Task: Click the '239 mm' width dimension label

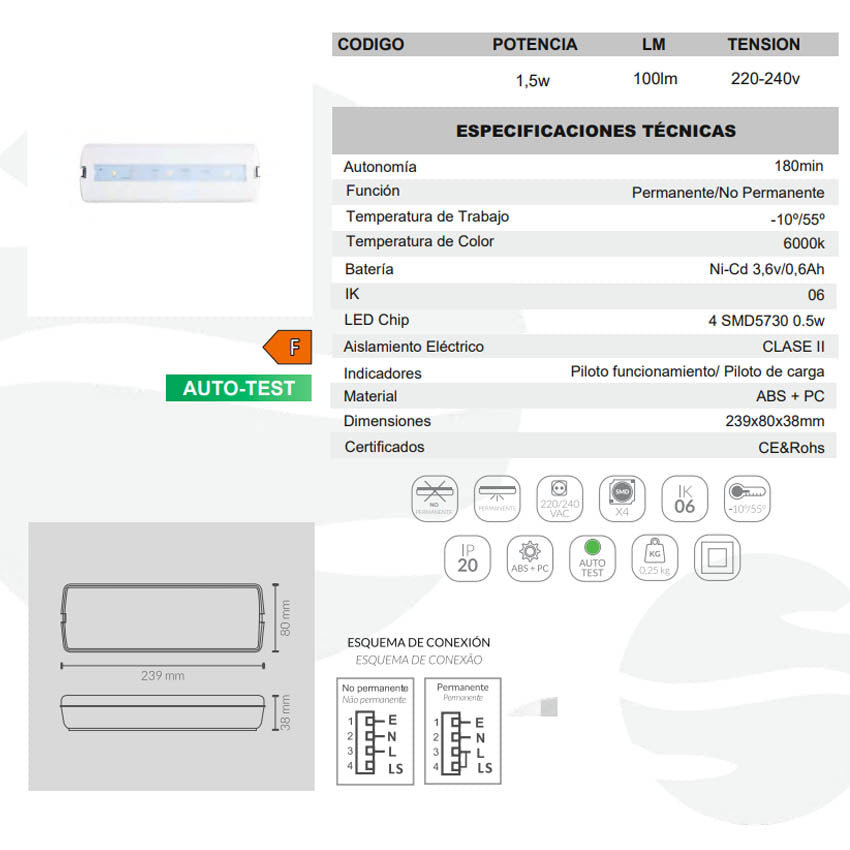Action: coord(163,676)
